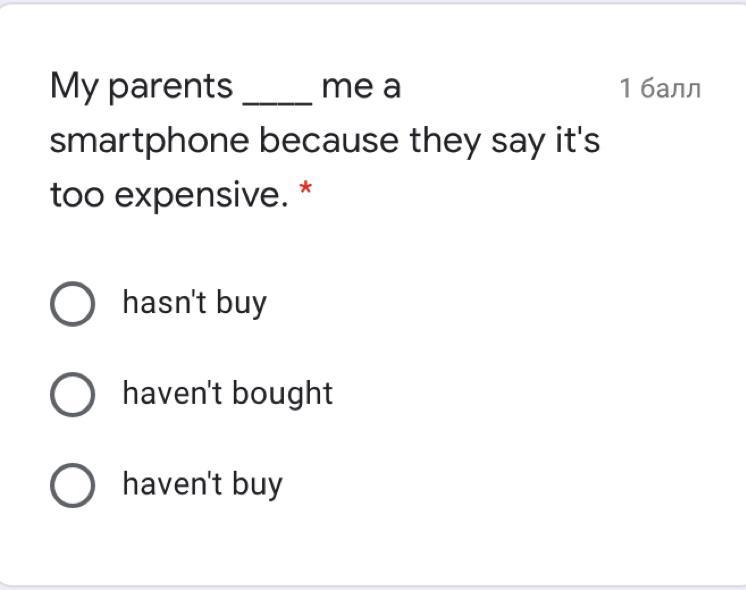
Task: Click the word "expensive." in the question
Action: (200, 196)
